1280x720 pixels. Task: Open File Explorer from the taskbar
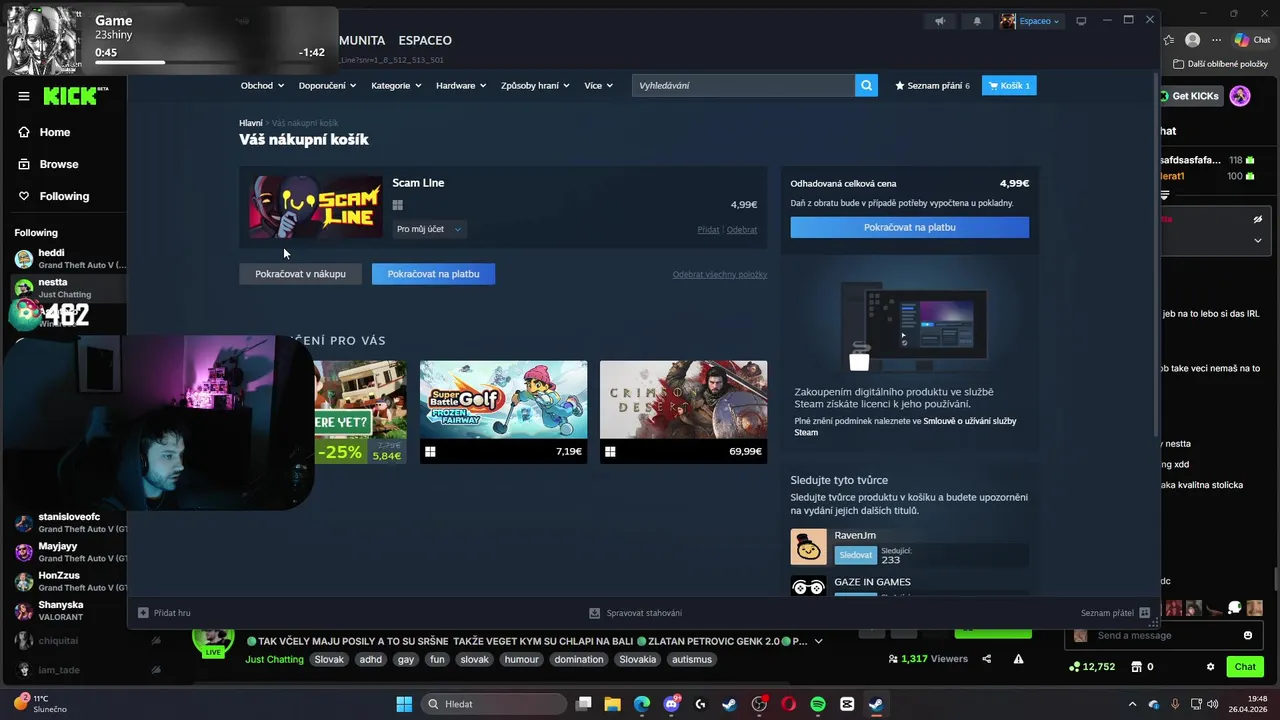tap(612, 704)
